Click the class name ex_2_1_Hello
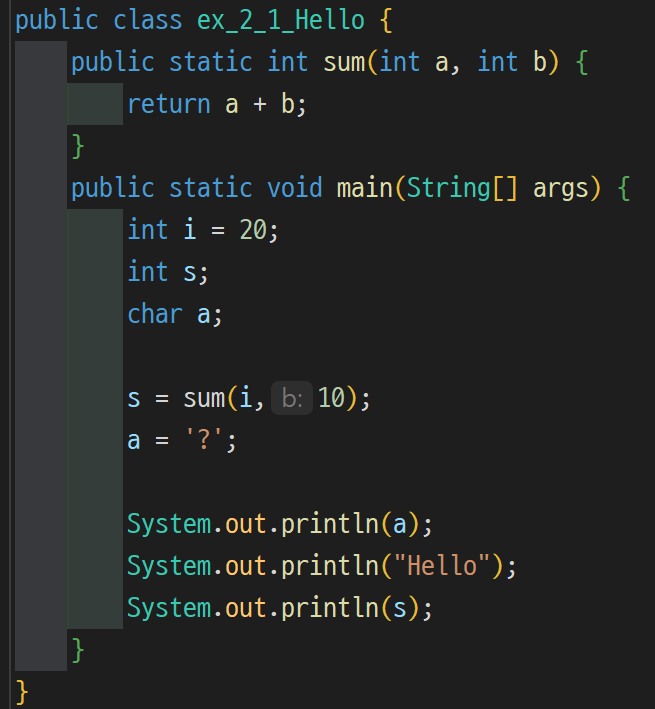 (280, 21)
